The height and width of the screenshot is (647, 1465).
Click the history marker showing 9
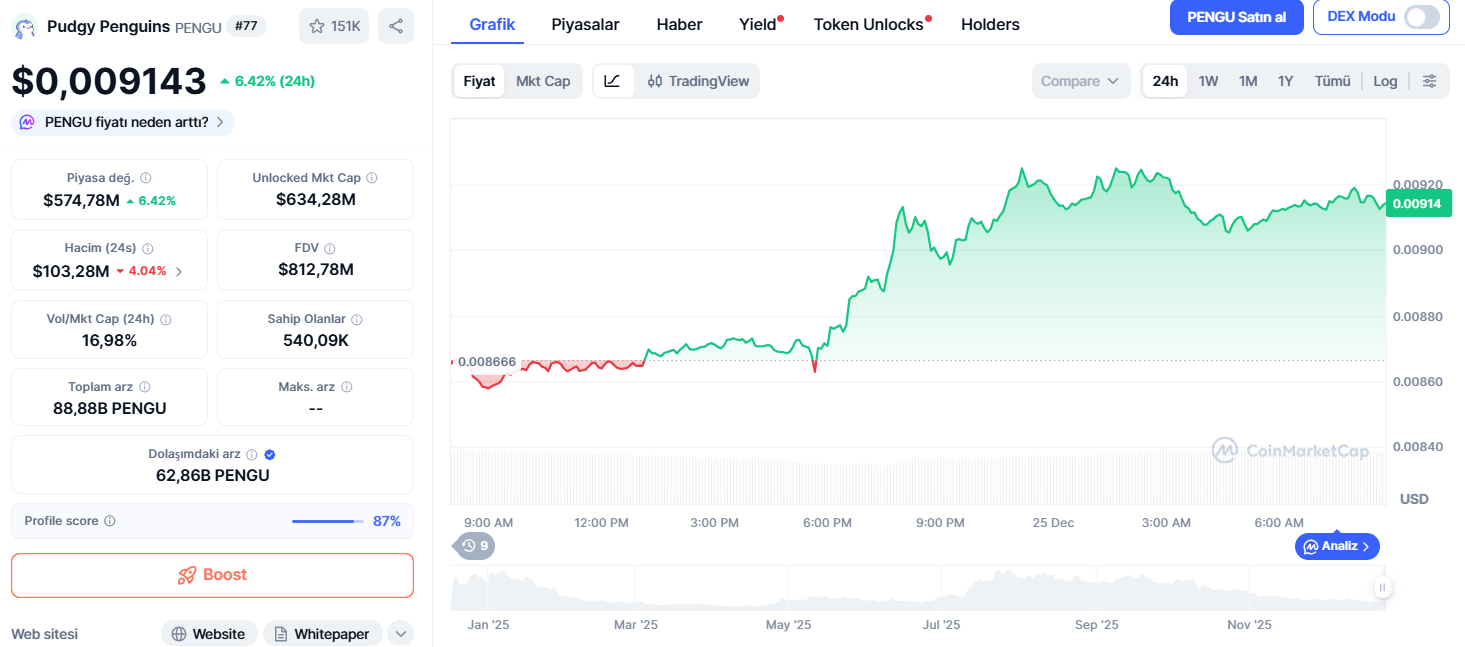click(x=476, y=546)
